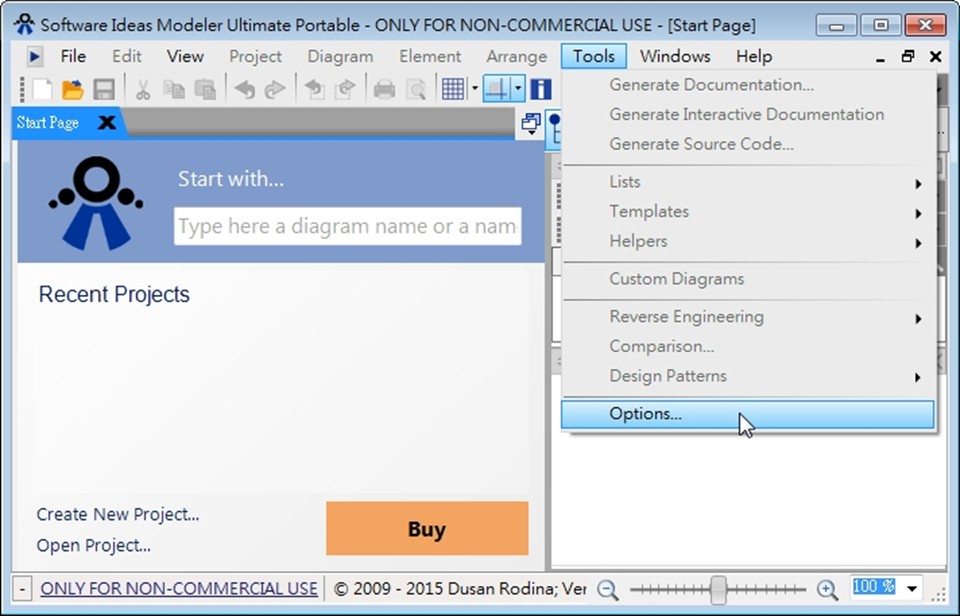Open the alignment guides dropdown arrow
960x616 pixels.
(x=519, y=89)
